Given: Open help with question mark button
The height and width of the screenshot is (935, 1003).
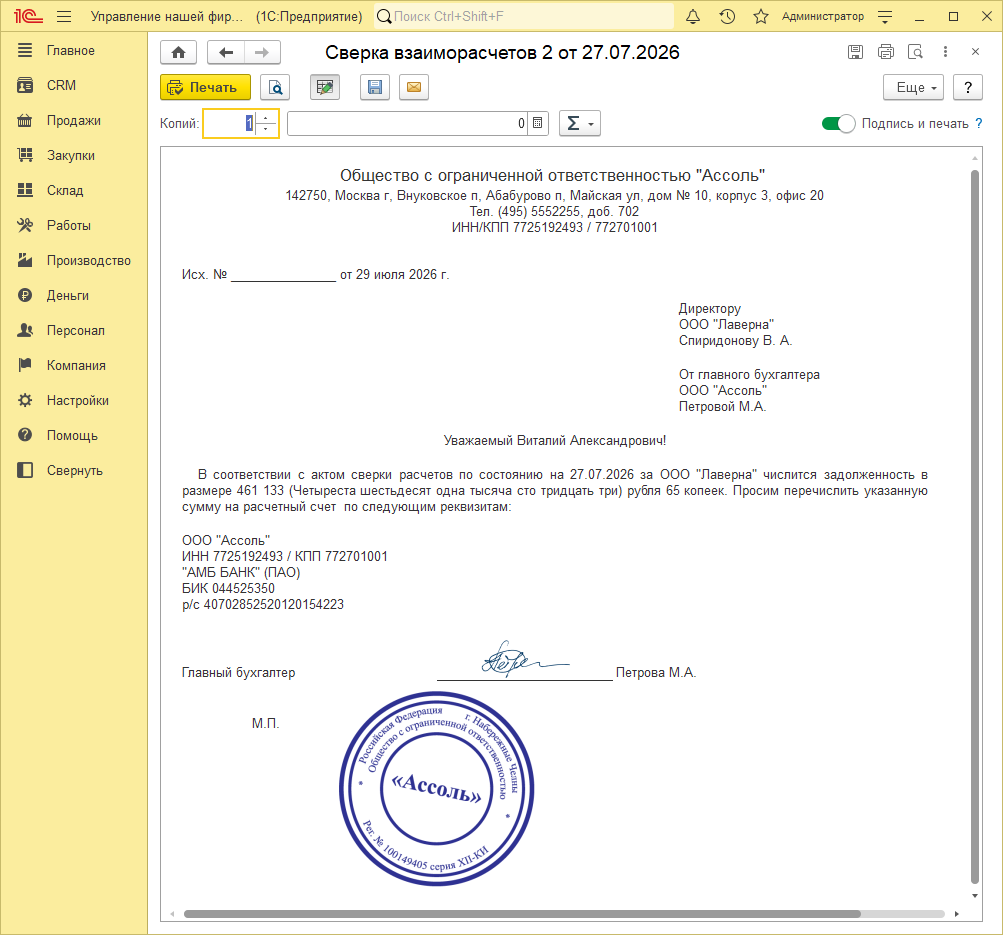Looking at the screenshot, I should point(968,88).
